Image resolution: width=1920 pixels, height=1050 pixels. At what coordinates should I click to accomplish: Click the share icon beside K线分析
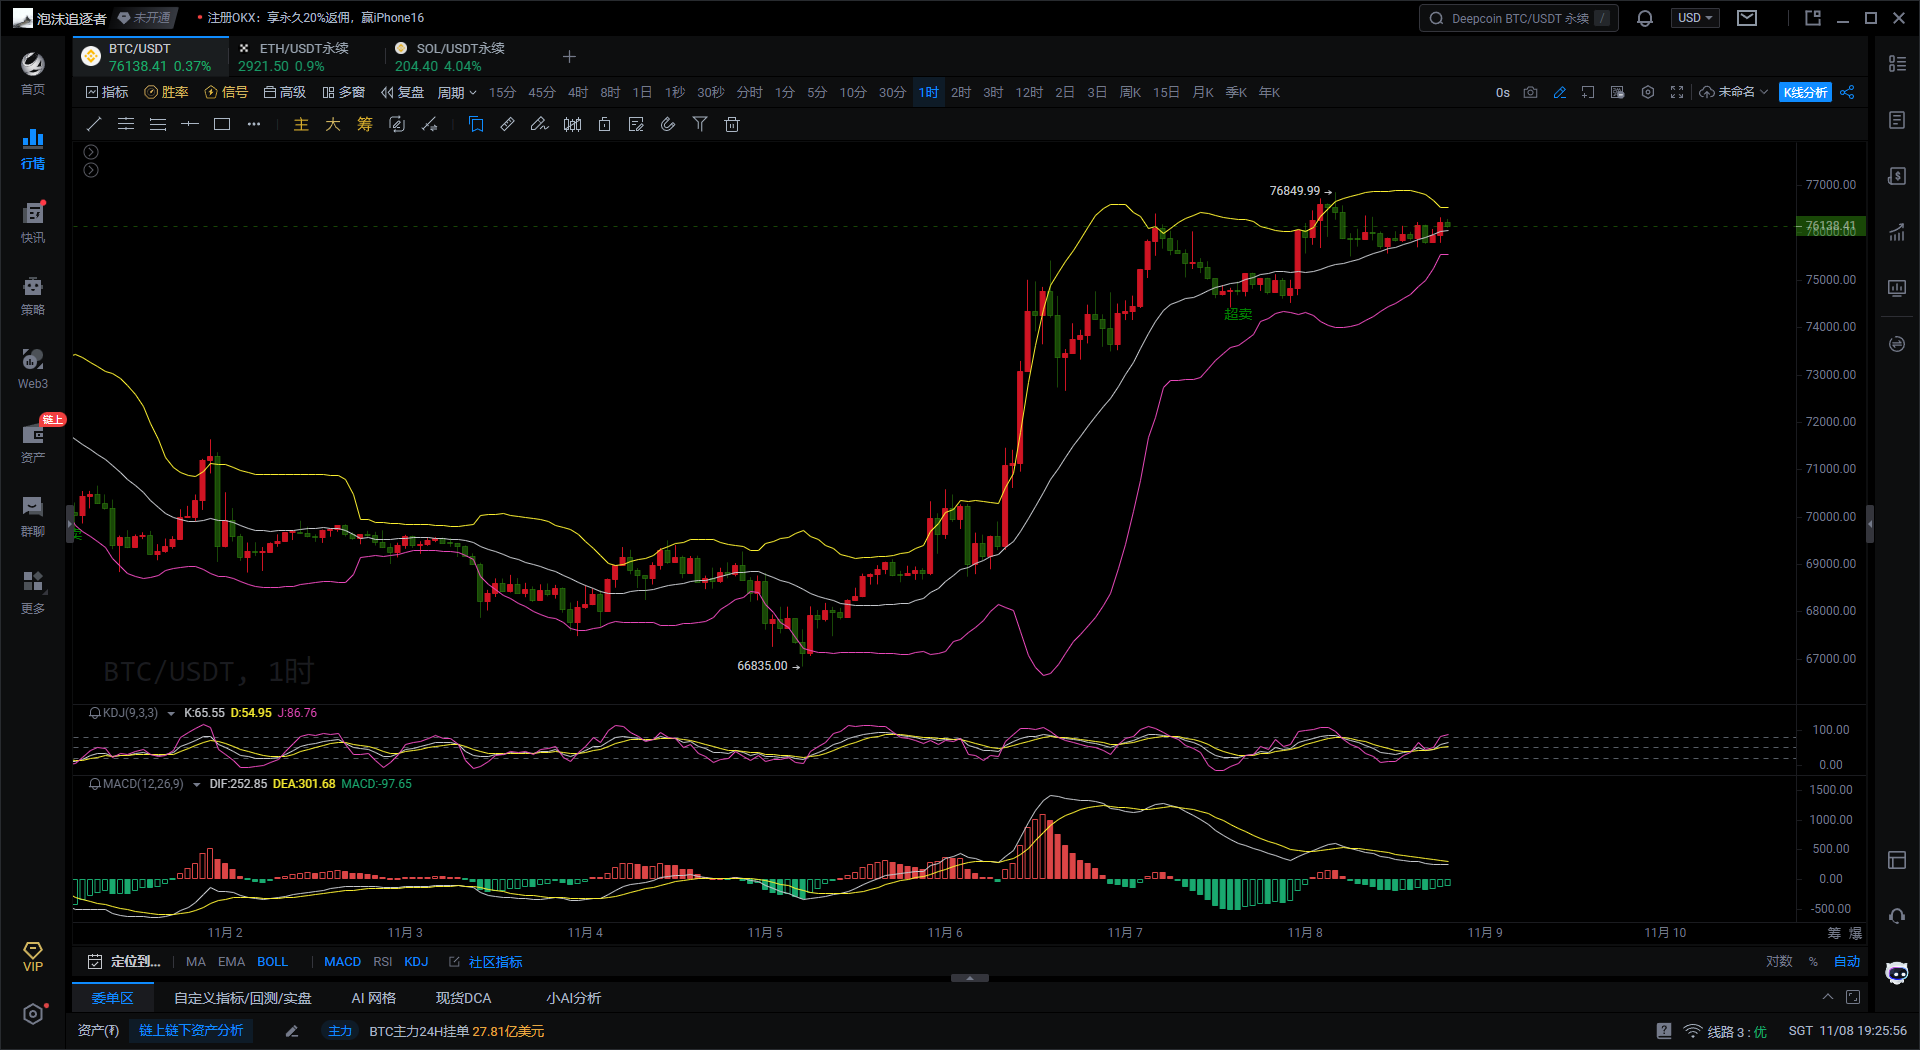coord(1847,92)
